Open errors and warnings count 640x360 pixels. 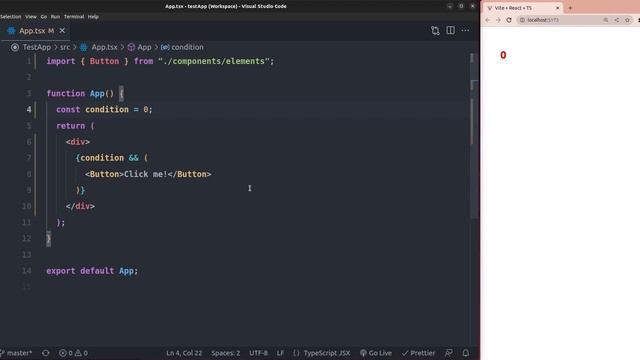click(73, 353)
